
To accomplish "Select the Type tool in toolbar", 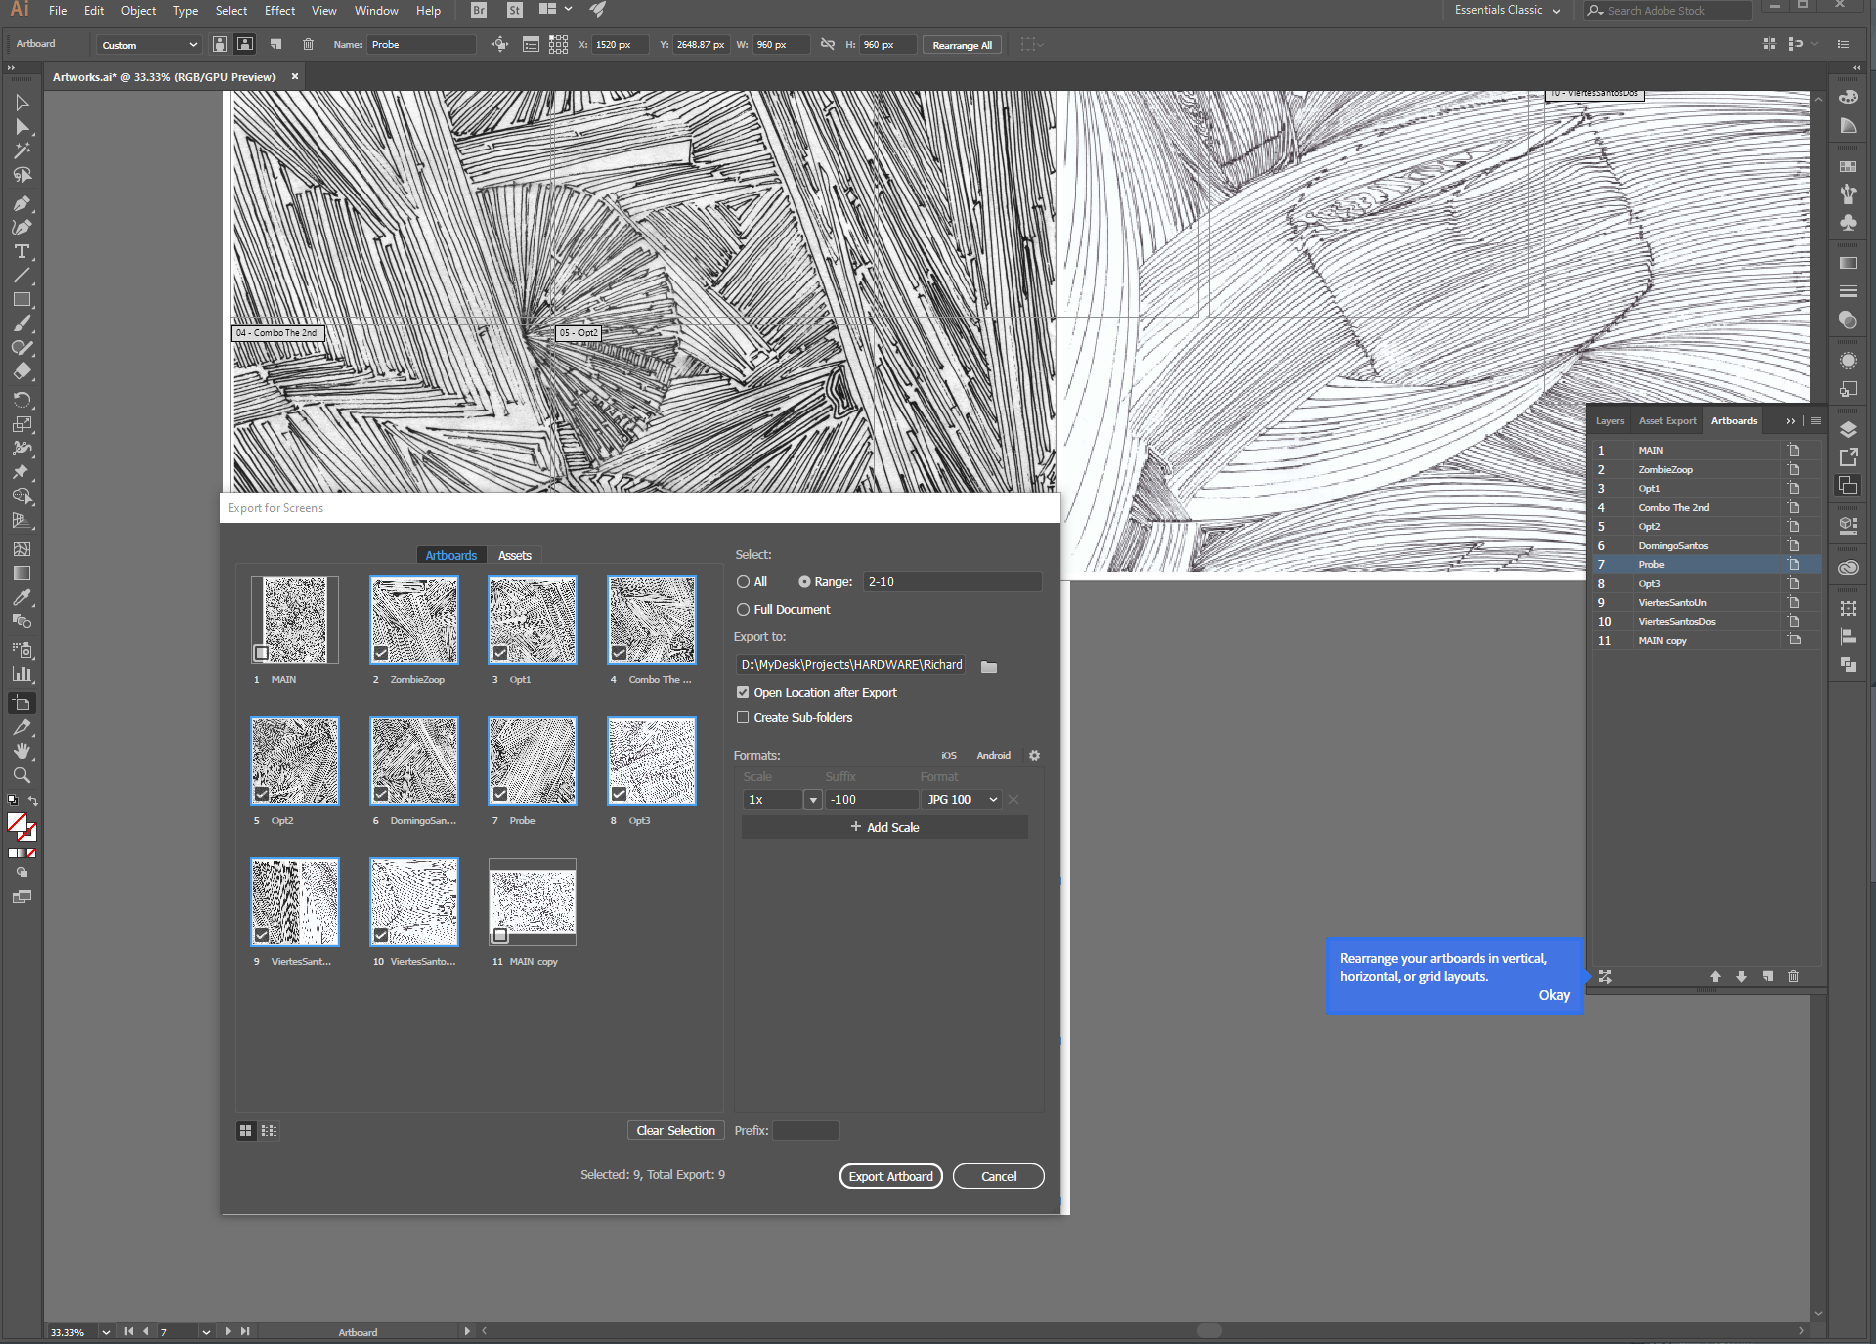I will click(x=21, y=252).
